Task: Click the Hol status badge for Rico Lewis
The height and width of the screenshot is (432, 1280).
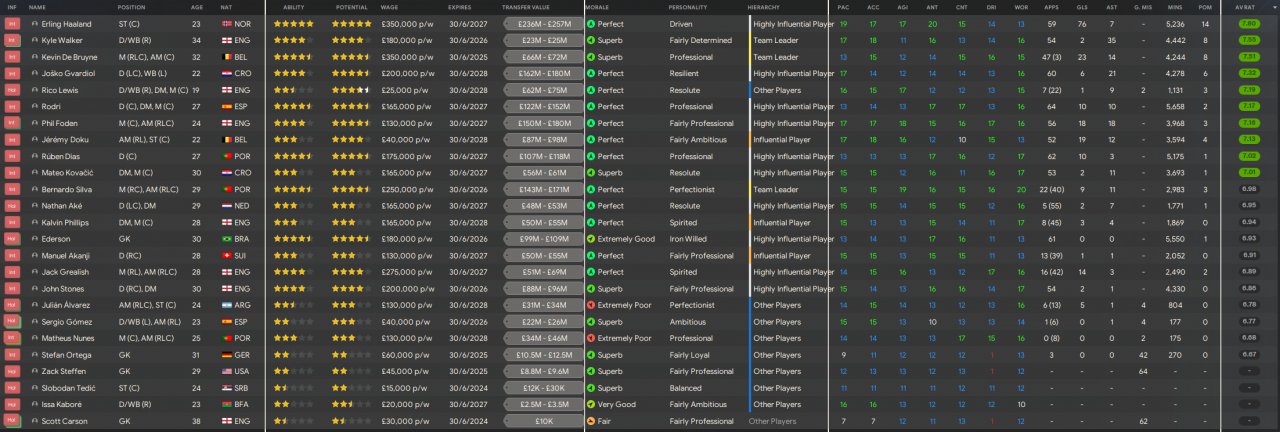Action: pos(12,90)
